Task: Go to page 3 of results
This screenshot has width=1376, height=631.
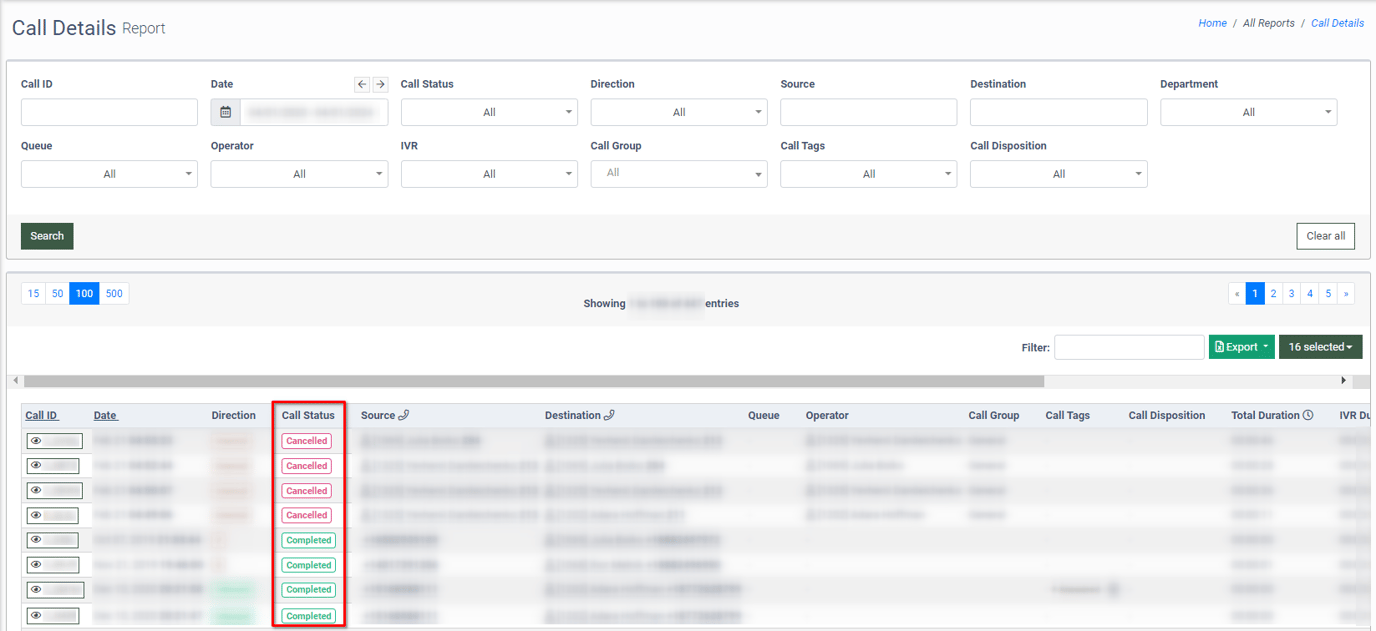Action: pos(1292,294)
